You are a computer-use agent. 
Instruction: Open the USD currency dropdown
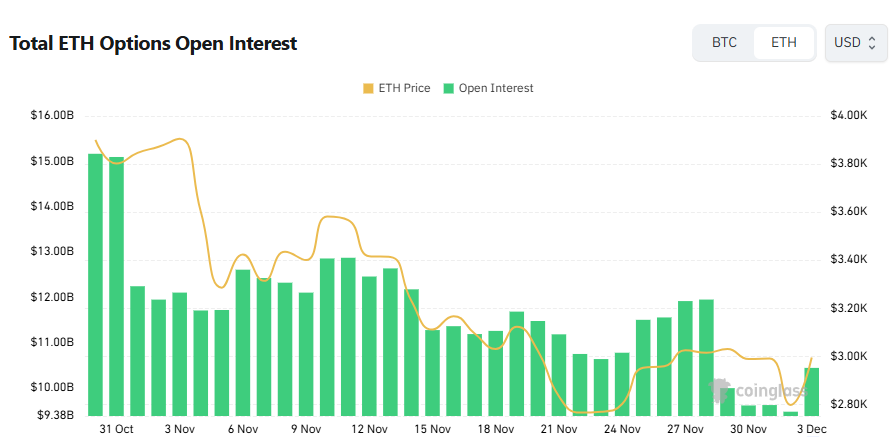[855, 43]
